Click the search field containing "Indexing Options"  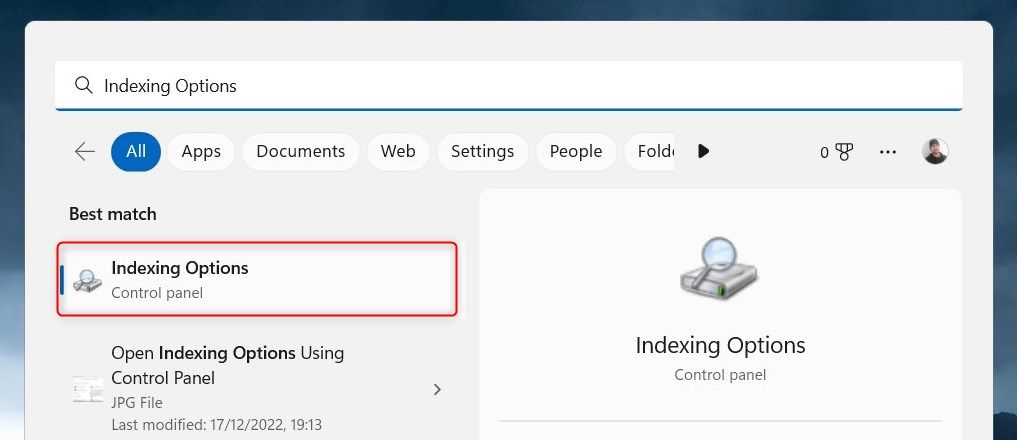tap(500, 86)
